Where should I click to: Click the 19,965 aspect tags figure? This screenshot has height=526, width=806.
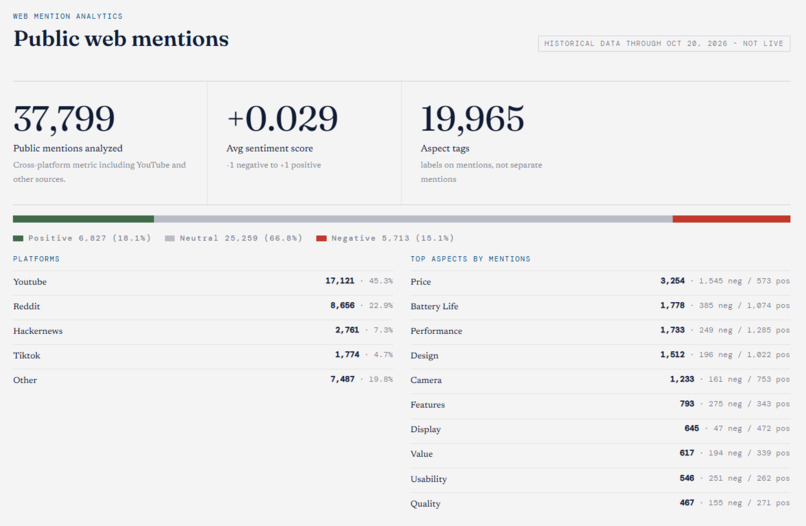coord(472,119)
